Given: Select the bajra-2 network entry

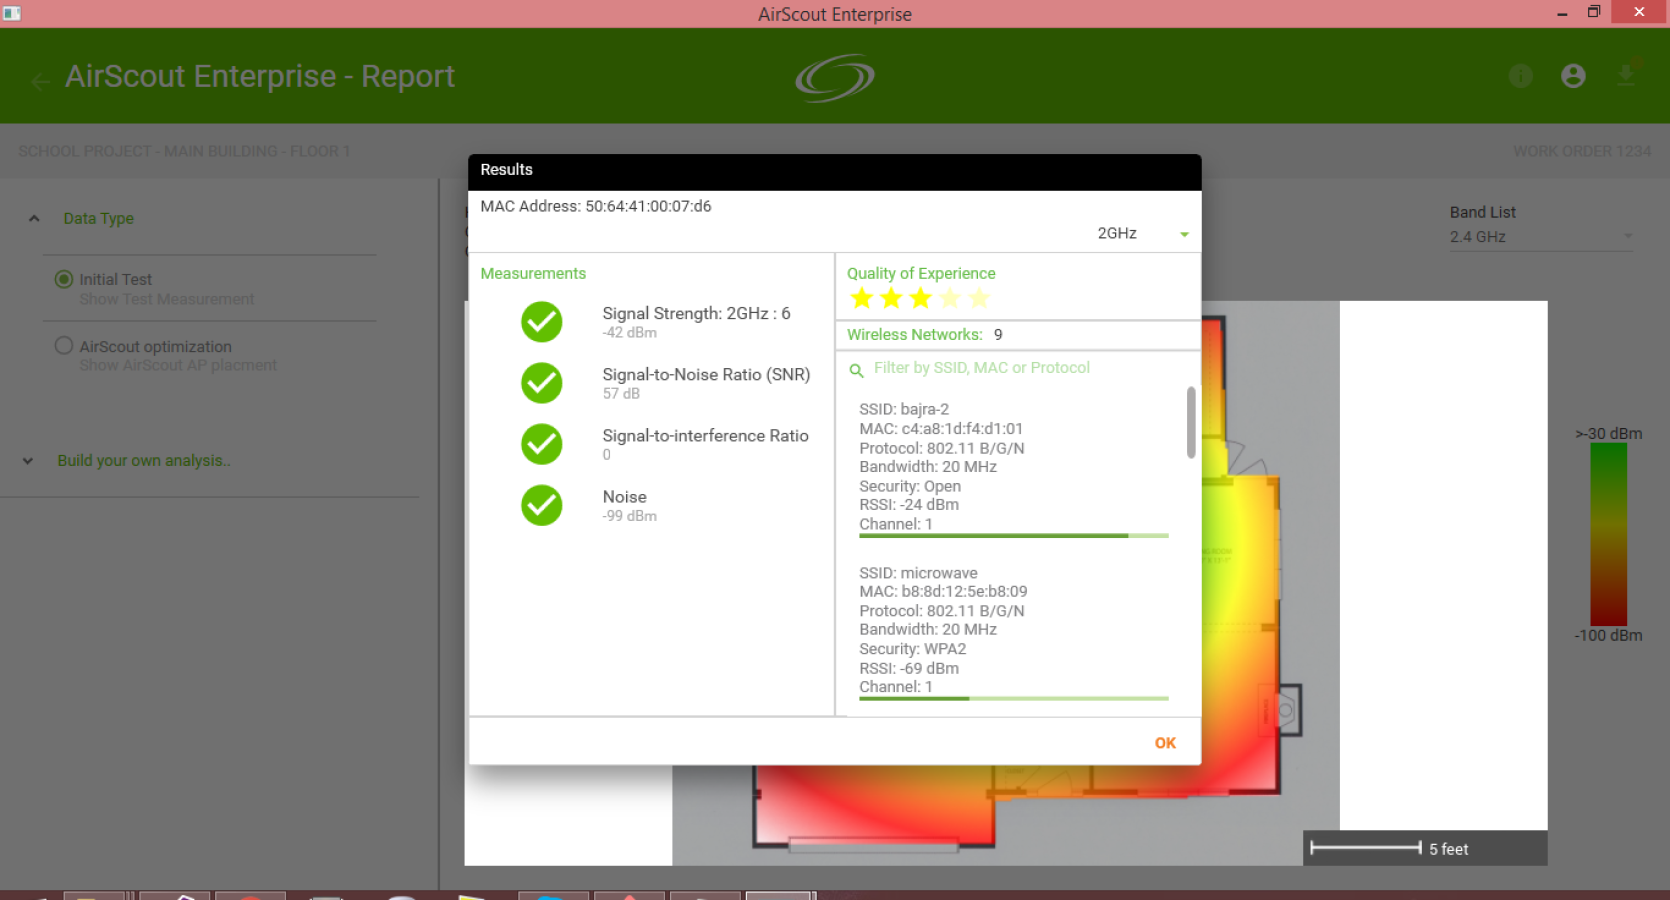Looking at the screenshot, I should point(1014,467).
